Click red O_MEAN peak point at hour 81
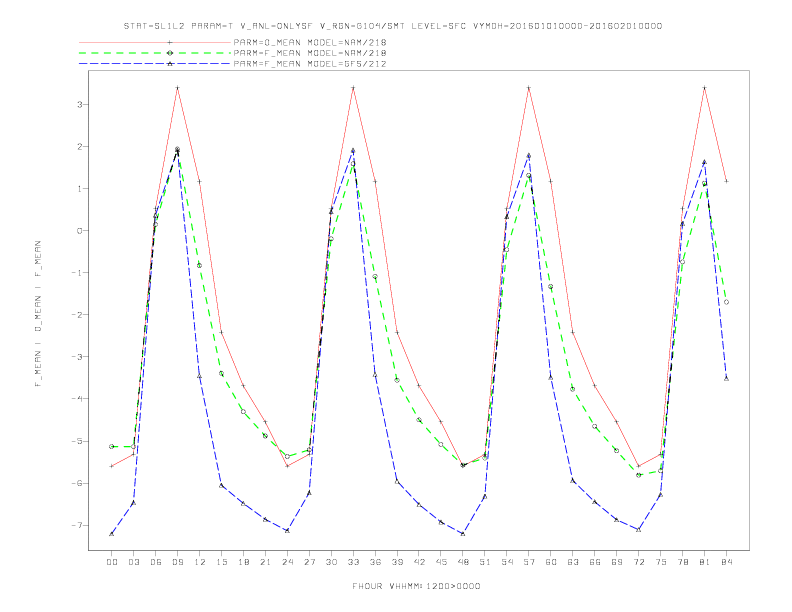 705,88
